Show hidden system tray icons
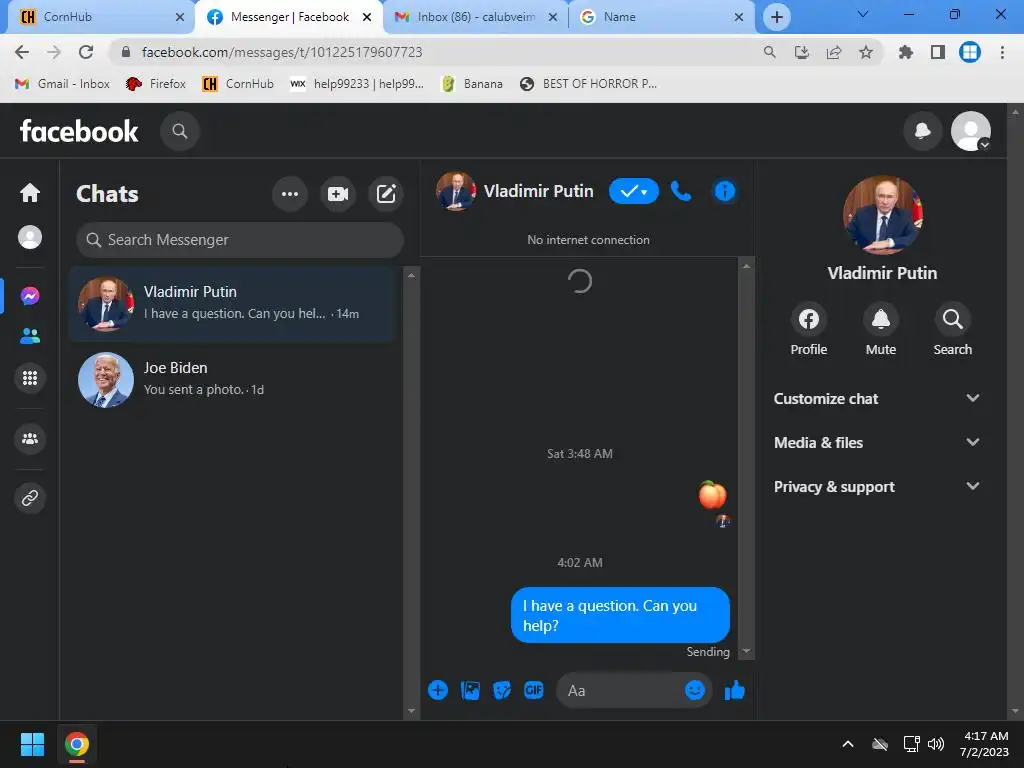This screenshot has height=768, width=1024. pos(848,744)
